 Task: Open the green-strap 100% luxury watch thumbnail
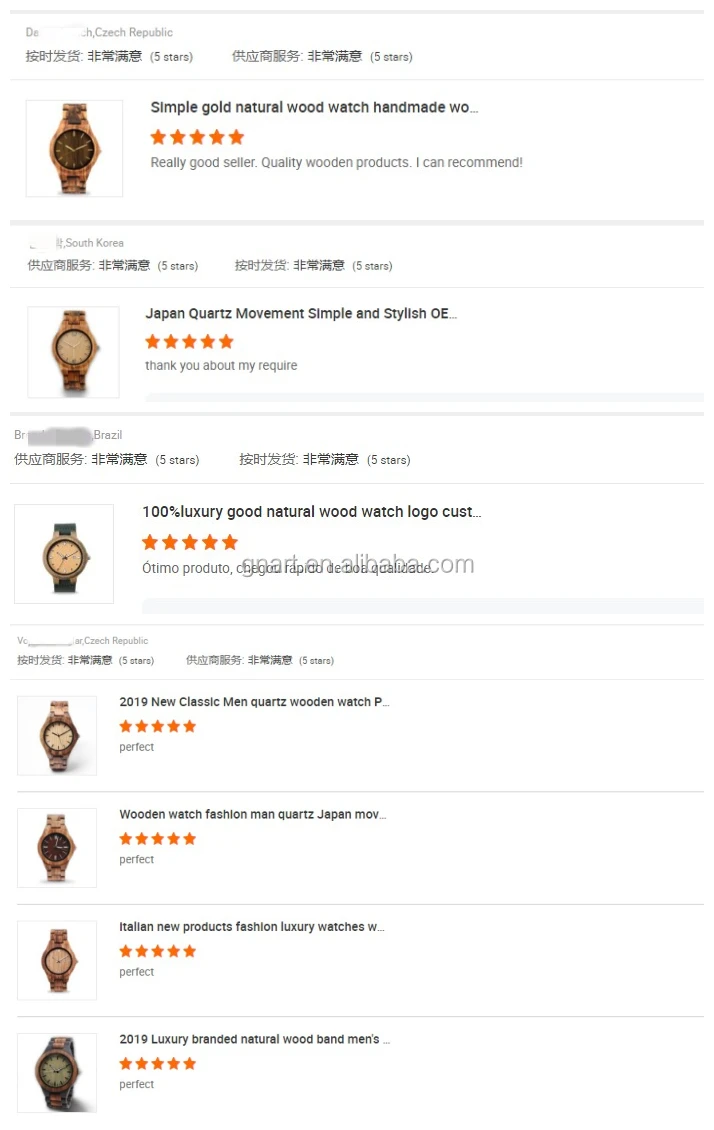64,553
